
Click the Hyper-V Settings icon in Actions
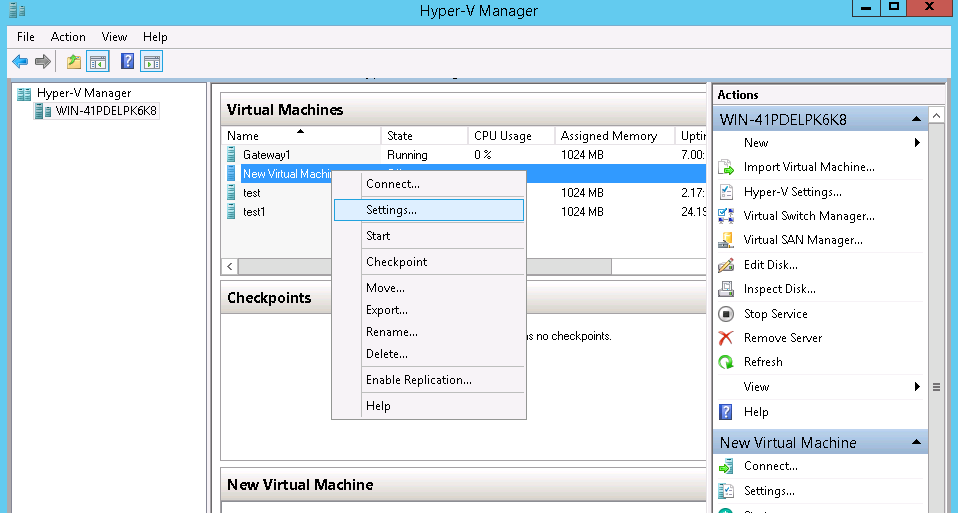coord(726,192)
